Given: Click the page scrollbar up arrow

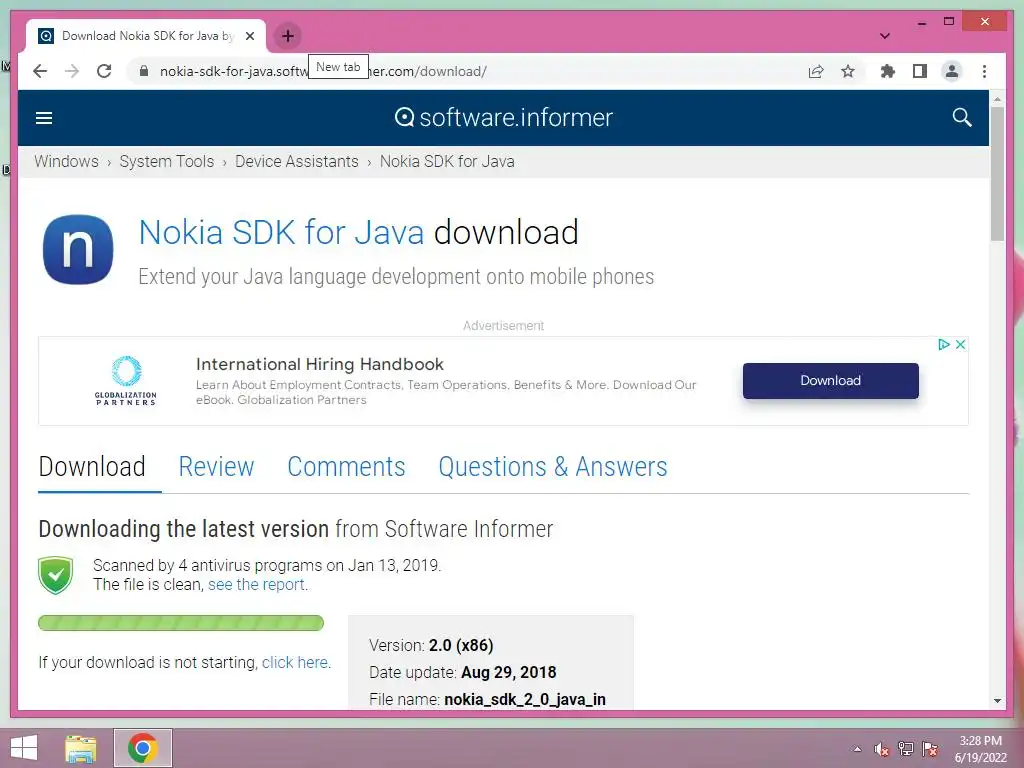Looking at the screenshot, I should [997, 99].
